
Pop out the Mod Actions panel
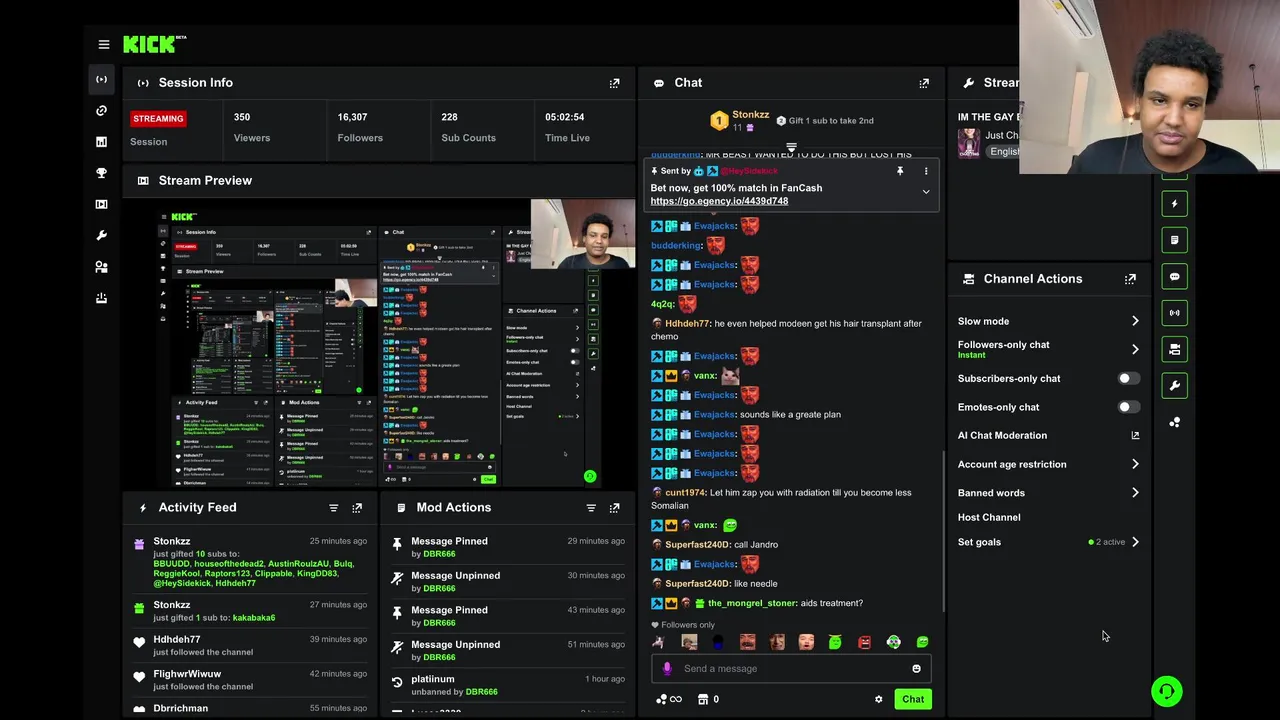(x=614, y=508)
